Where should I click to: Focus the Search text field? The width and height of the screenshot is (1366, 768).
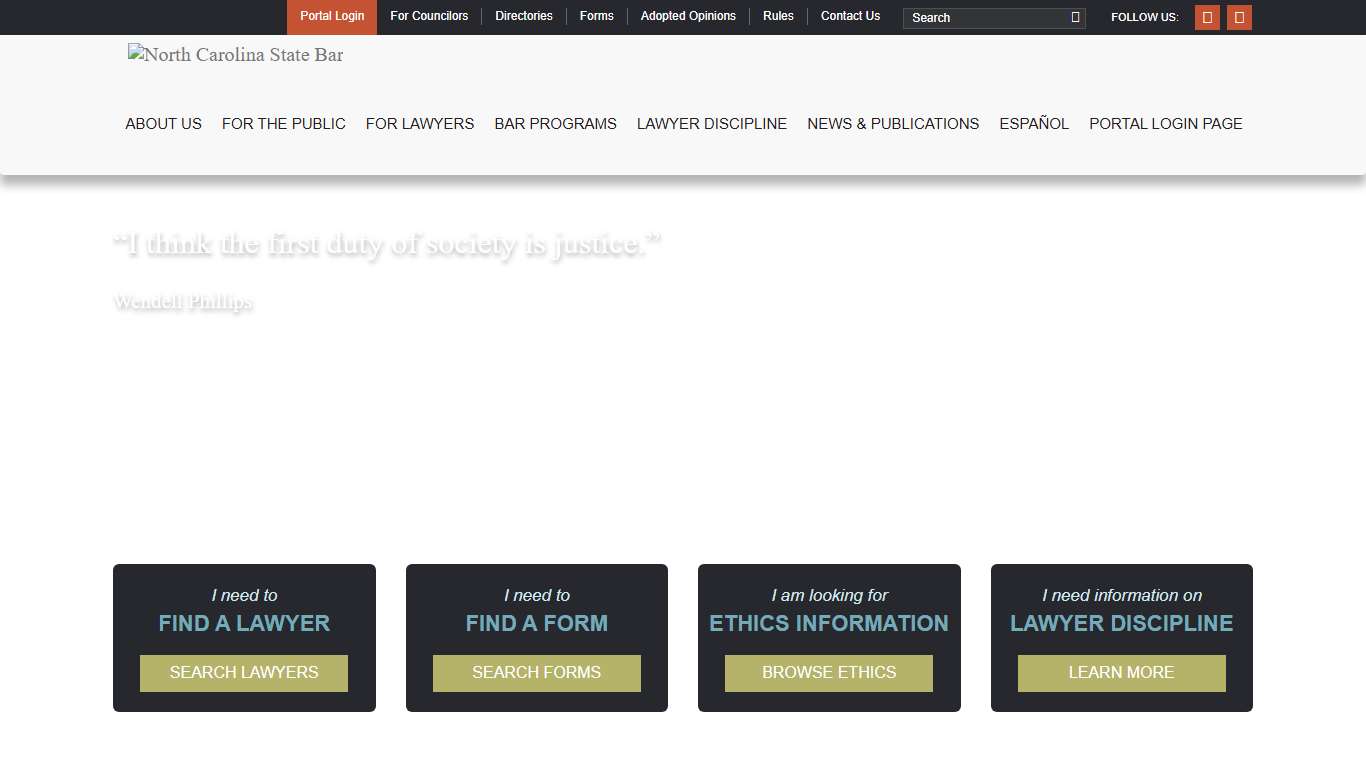tap(985, 18)
